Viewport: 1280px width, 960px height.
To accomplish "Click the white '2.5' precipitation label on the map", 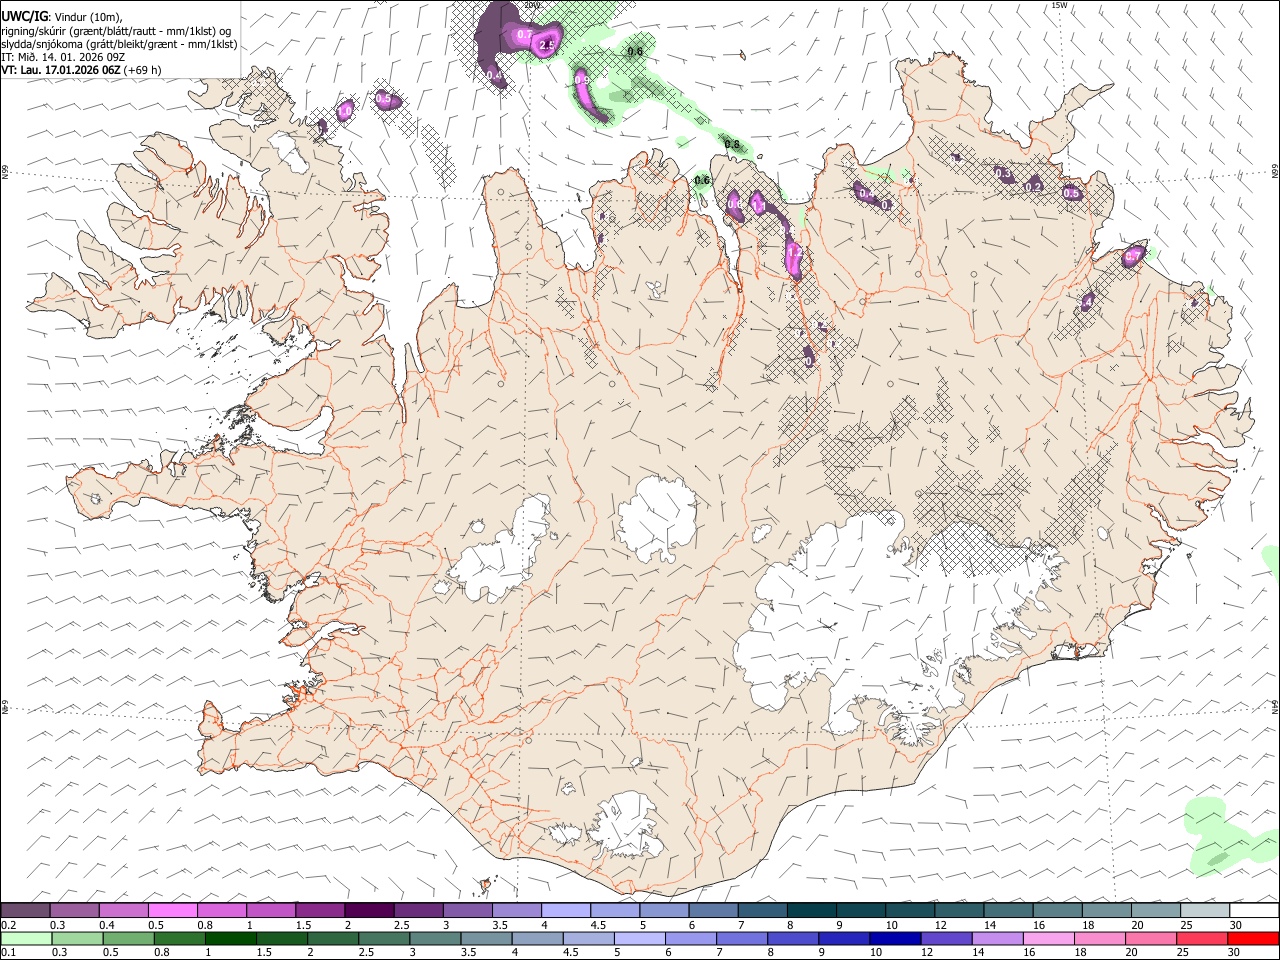I will pyautogui.click(x=547, y=45).
